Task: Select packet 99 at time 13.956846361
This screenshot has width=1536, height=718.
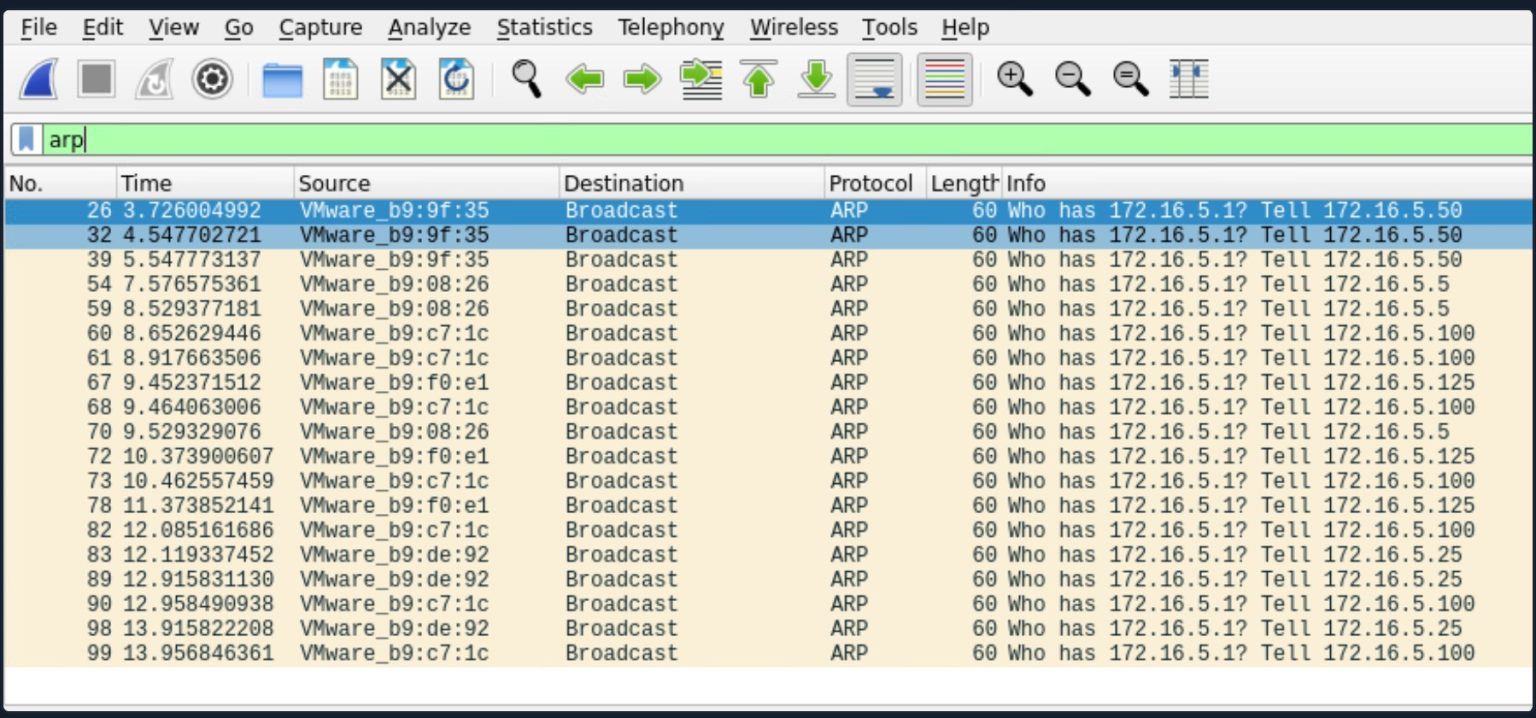Action: [768, 653]
